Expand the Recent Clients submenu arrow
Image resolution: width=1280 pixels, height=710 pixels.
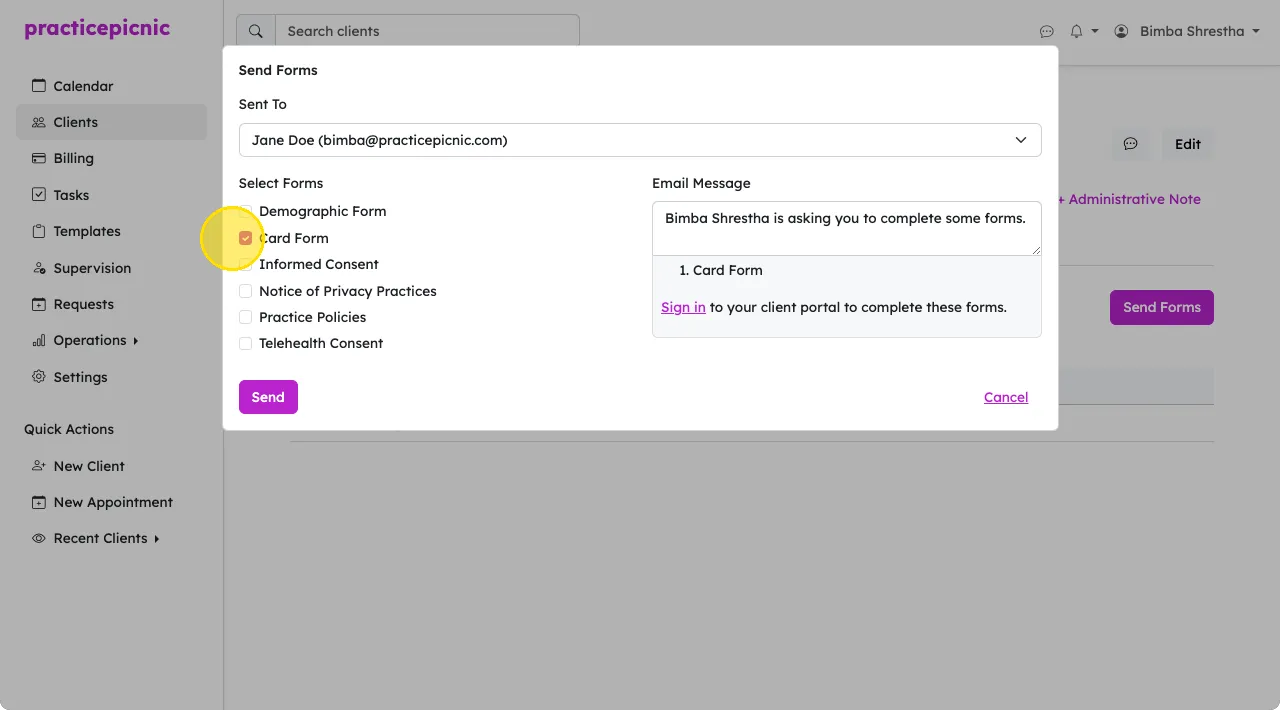pos(156,539)
